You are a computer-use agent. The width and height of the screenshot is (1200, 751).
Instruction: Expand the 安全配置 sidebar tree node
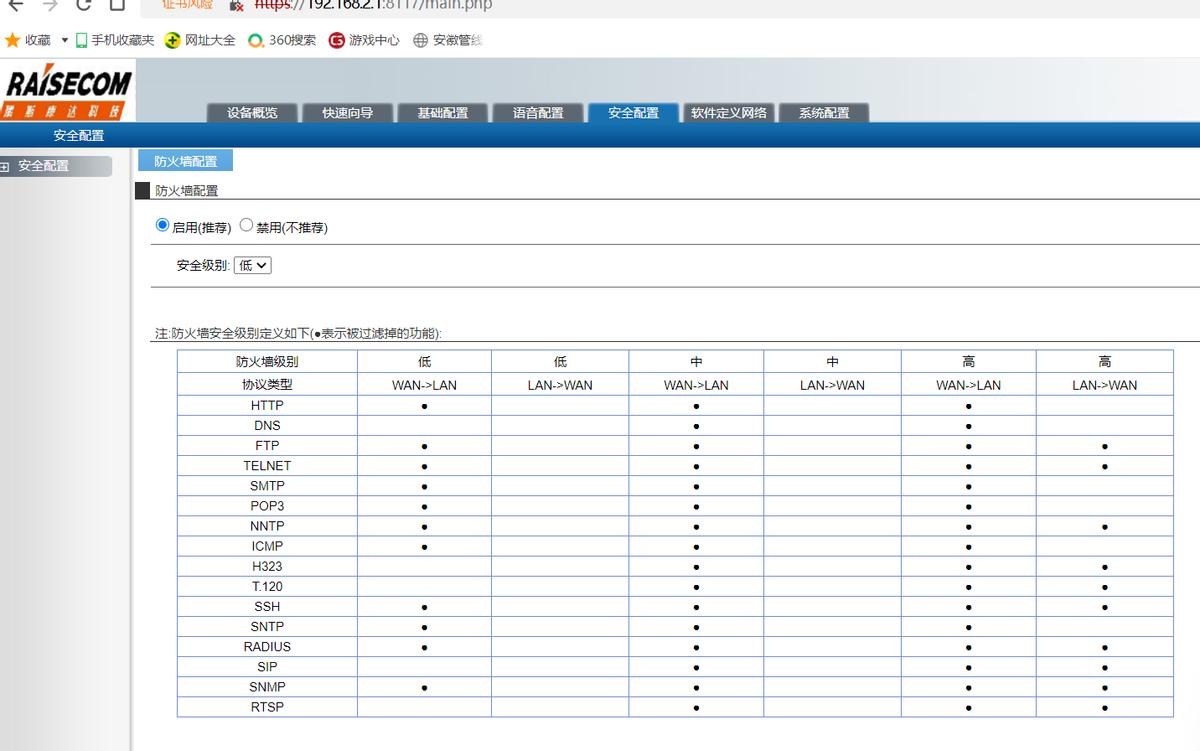[x=5, y=167]
